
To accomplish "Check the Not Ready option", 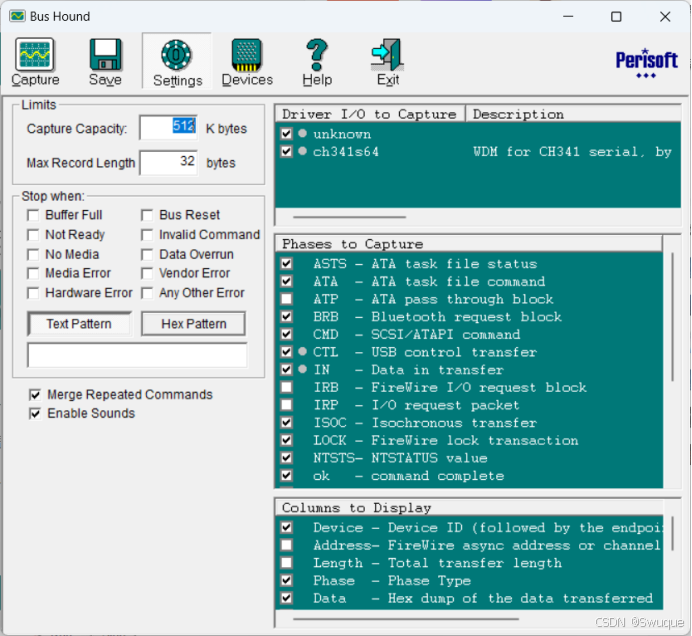I will click(x=33, y=235).
